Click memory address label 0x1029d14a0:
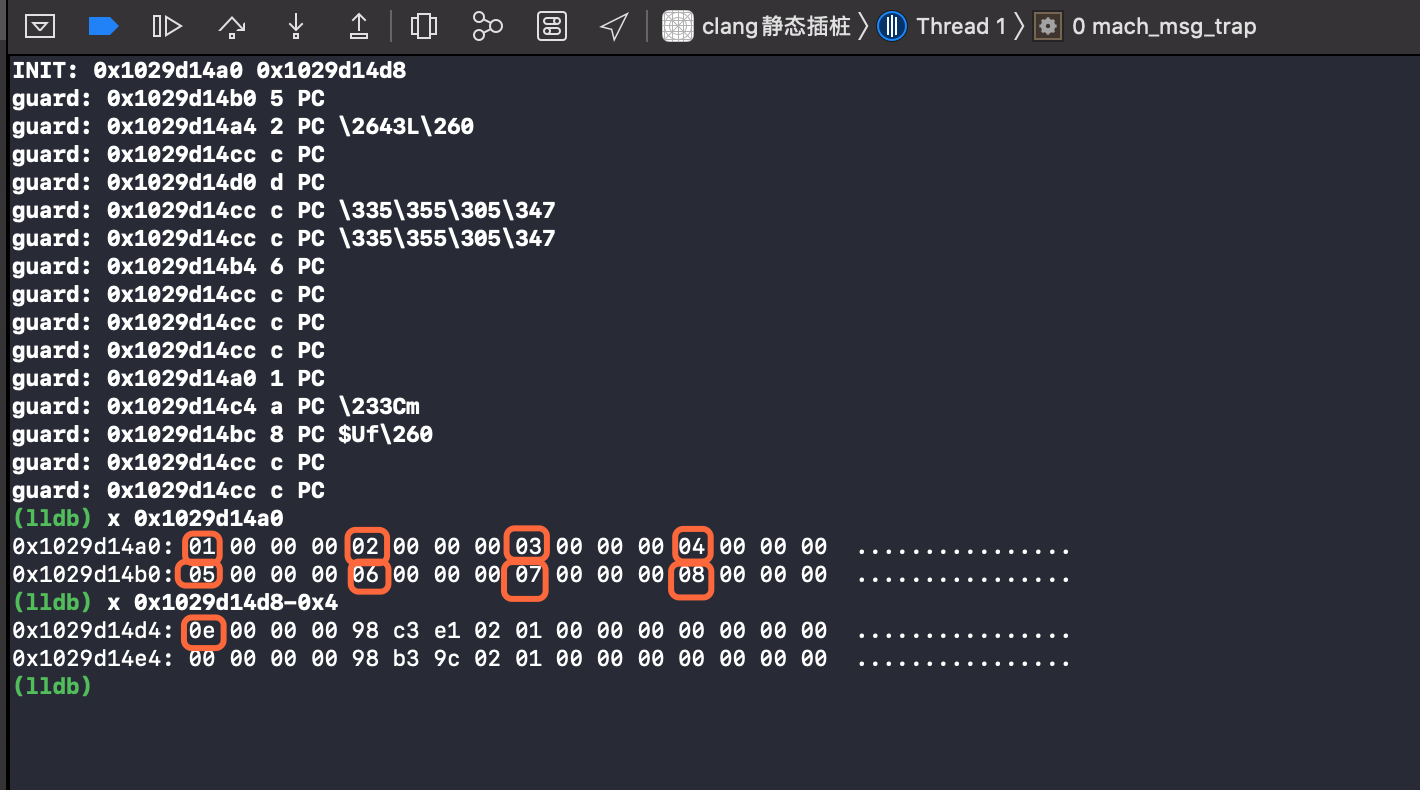The height and width of the screenshot is (790, 1420). pyautogui.click(x=94, y=547)
